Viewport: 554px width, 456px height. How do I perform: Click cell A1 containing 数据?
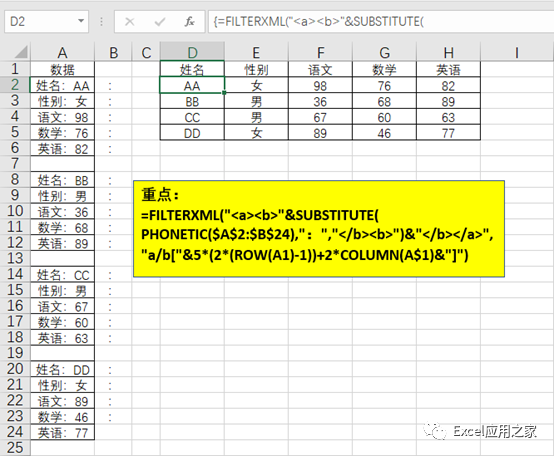(x=63, y=69)
